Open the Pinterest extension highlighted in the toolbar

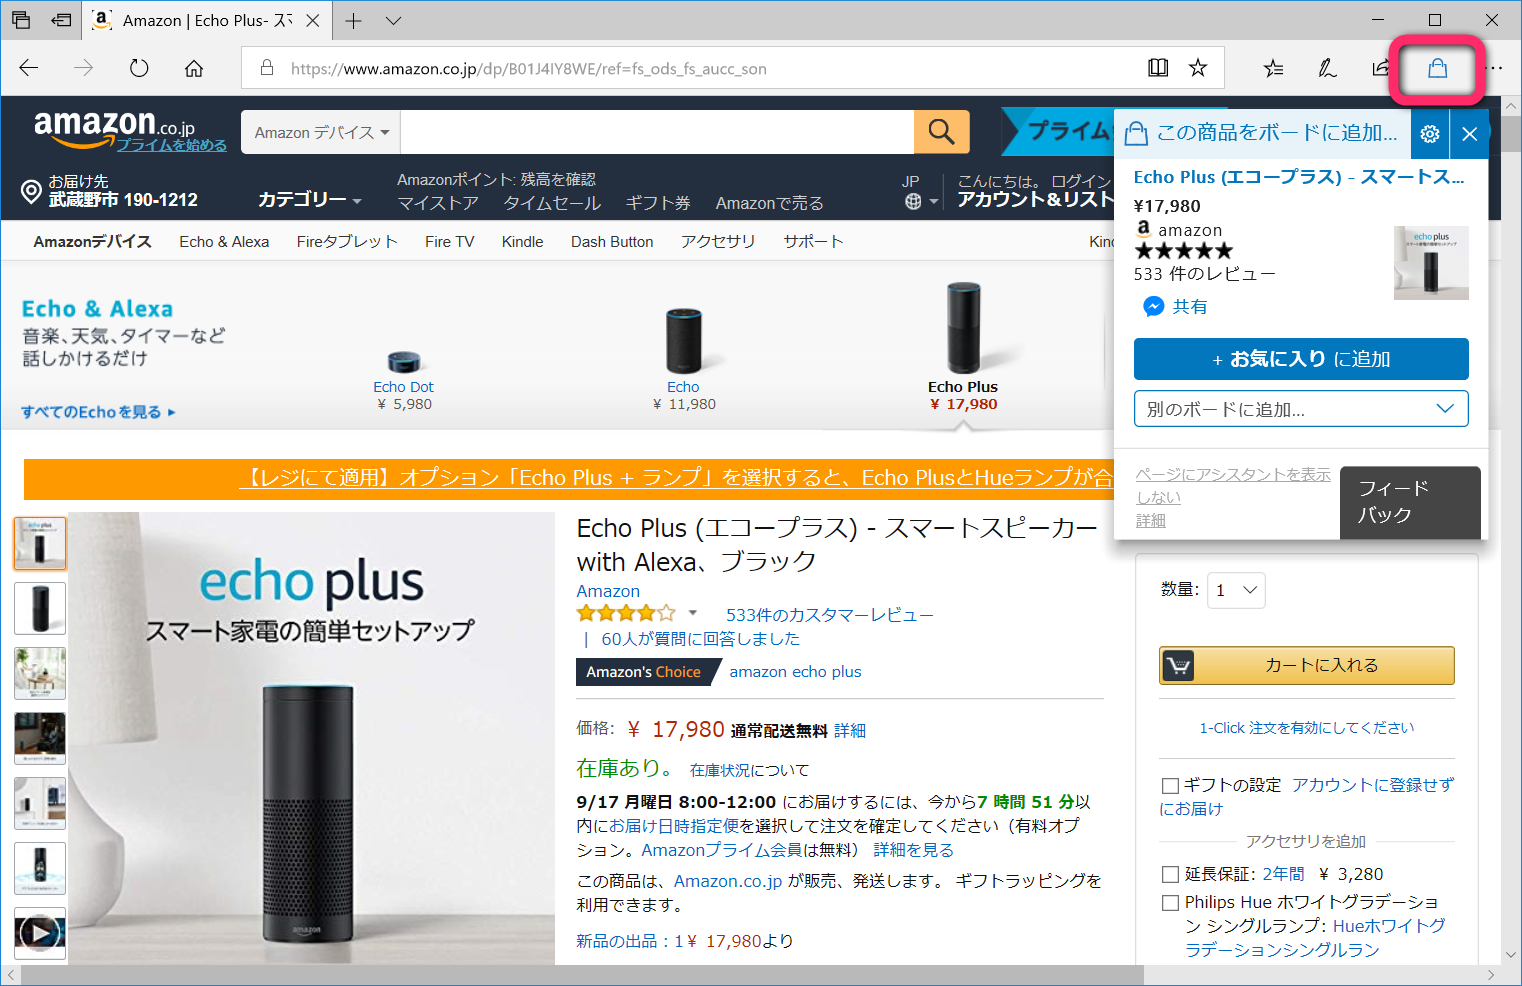coord(1437,68)
